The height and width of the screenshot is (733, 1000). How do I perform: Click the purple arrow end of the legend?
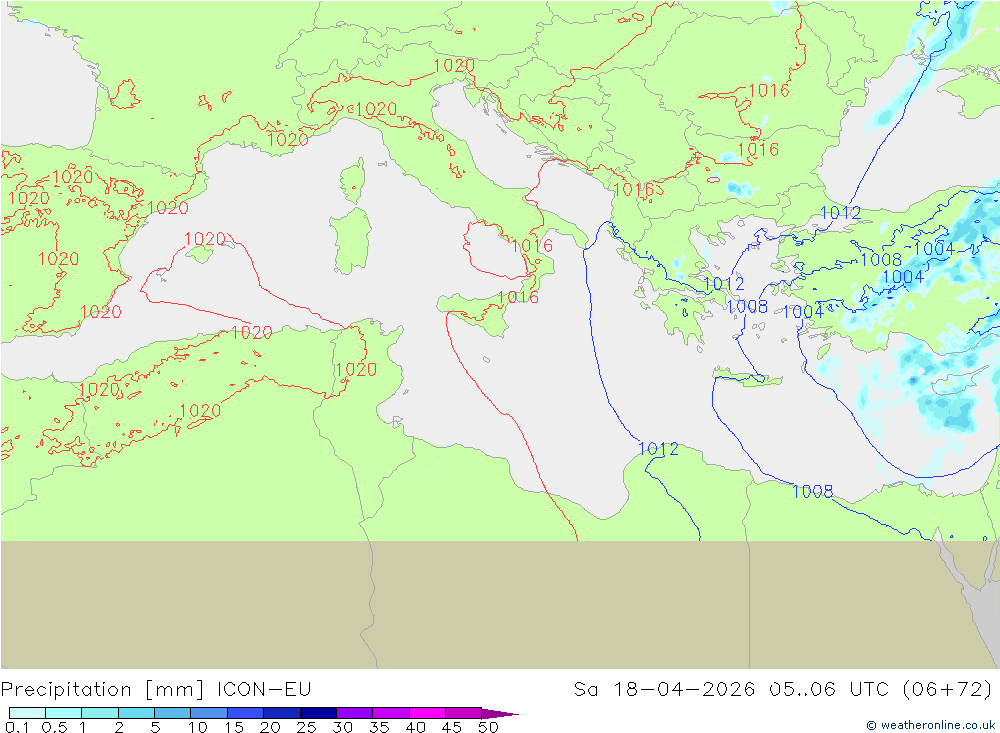[500, 714]
